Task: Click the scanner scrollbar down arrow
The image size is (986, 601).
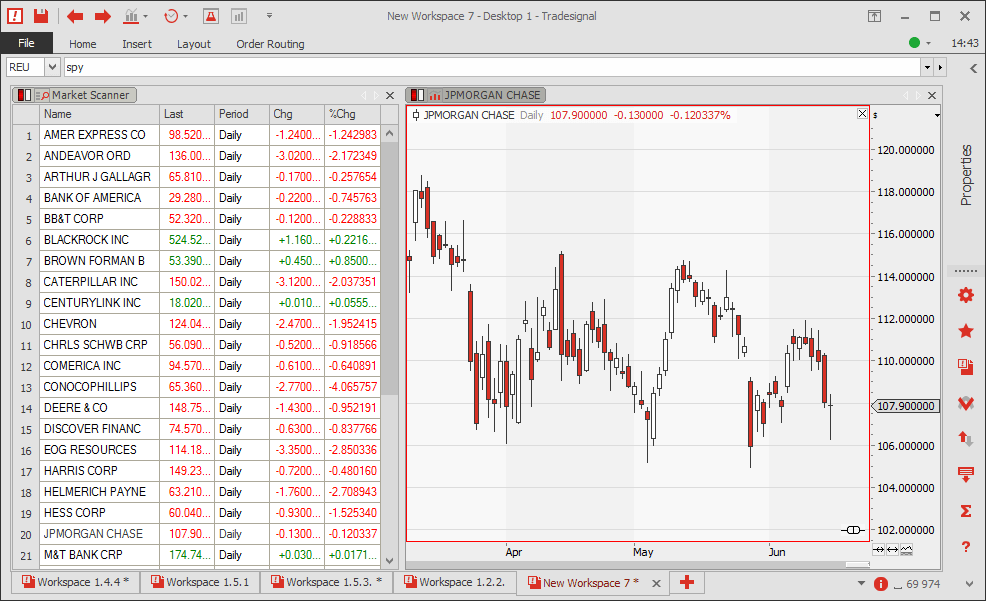Action: (390, 561)
